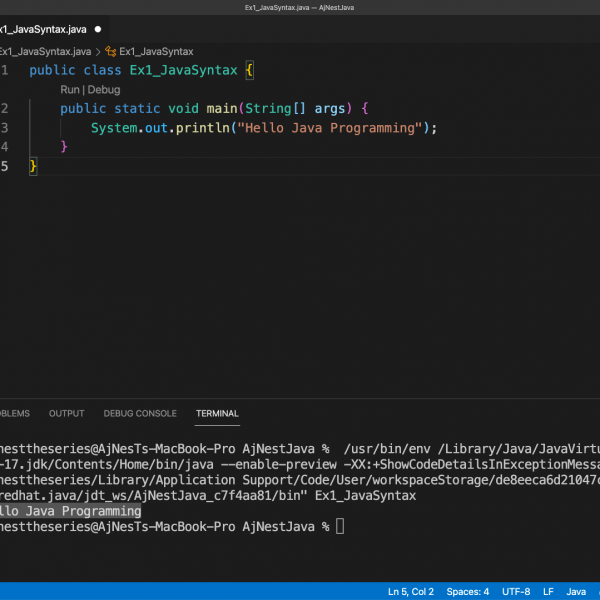Screen dimensions: 600x600
Task: Click the Run CodeLens above main
Action: point(70,90)
